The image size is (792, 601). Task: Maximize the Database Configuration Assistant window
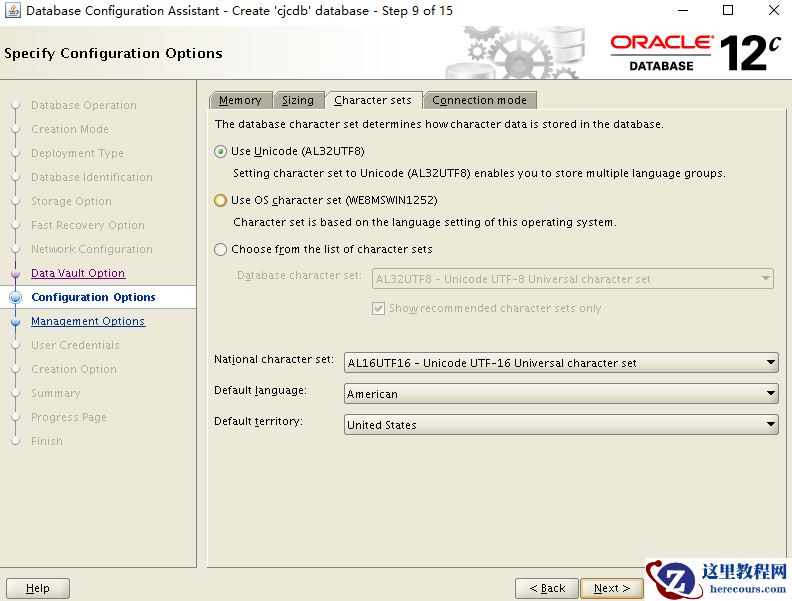[728, 10]
